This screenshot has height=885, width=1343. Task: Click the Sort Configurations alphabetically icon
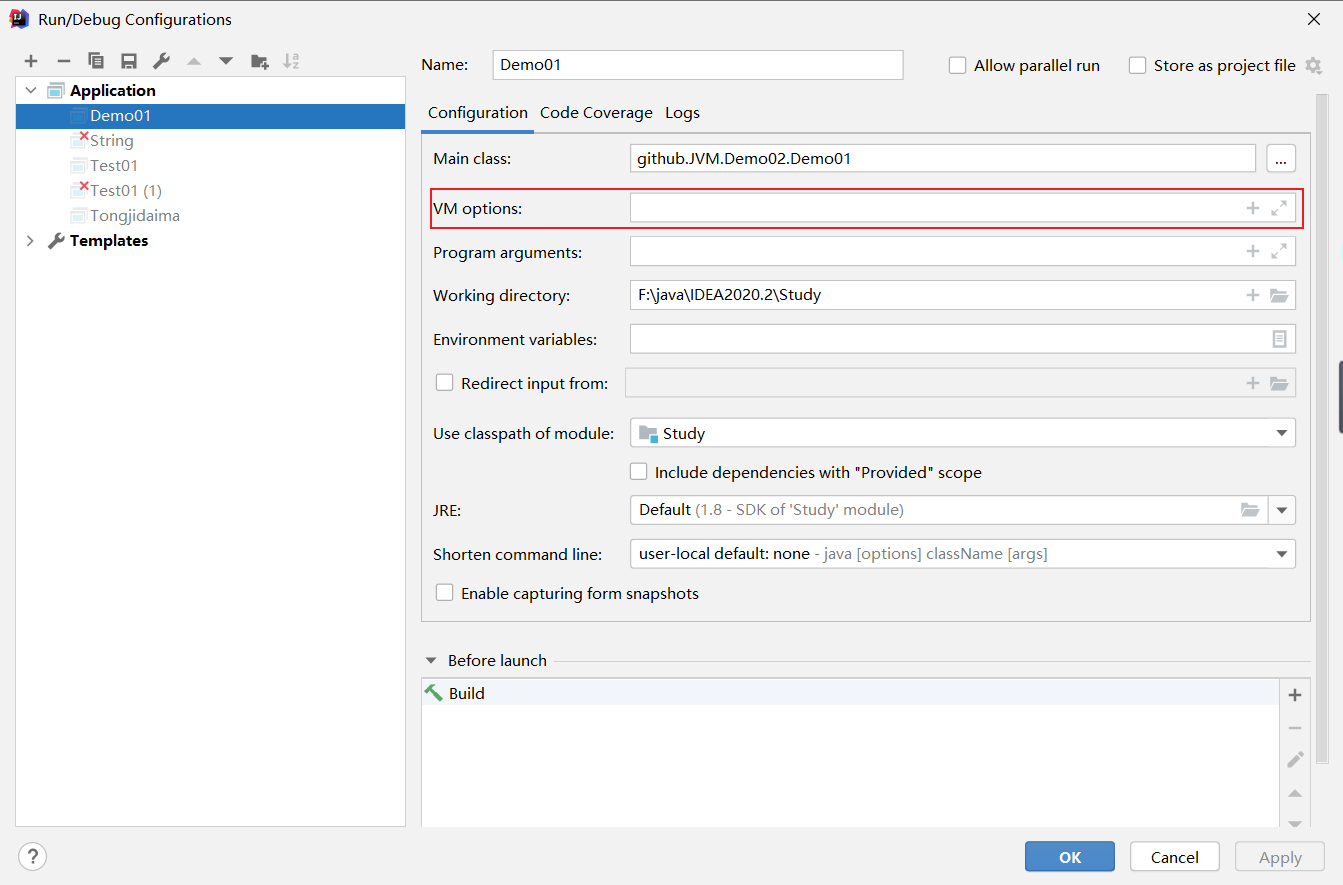pyautogui.click(x=291, y=61)
